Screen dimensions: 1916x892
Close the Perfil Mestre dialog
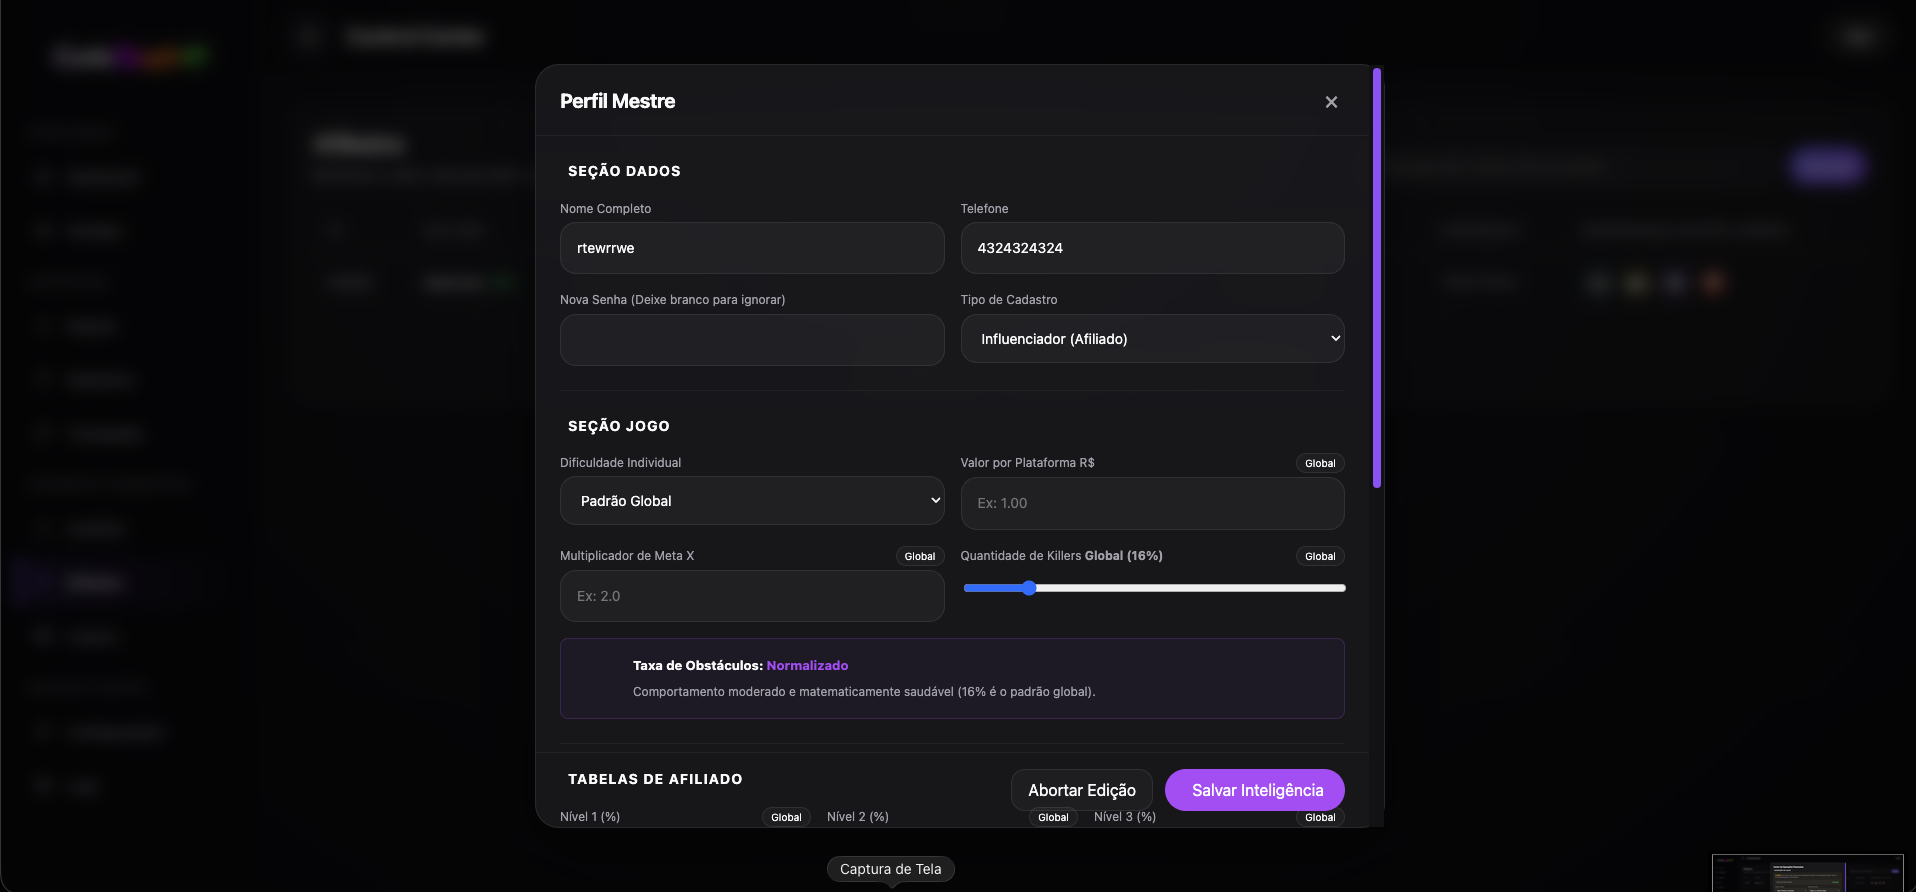[1331, 102]
